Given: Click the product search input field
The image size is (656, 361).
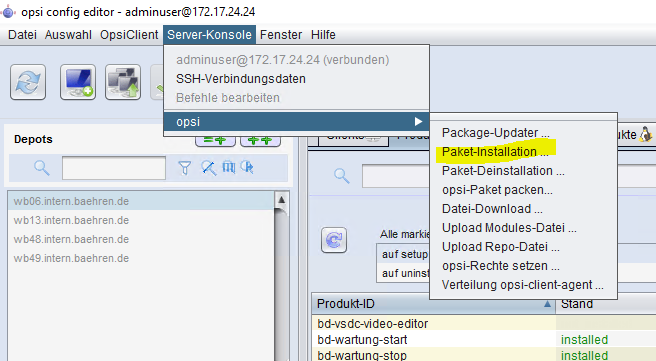Looking at the screenshot, I should coord(509,176).
